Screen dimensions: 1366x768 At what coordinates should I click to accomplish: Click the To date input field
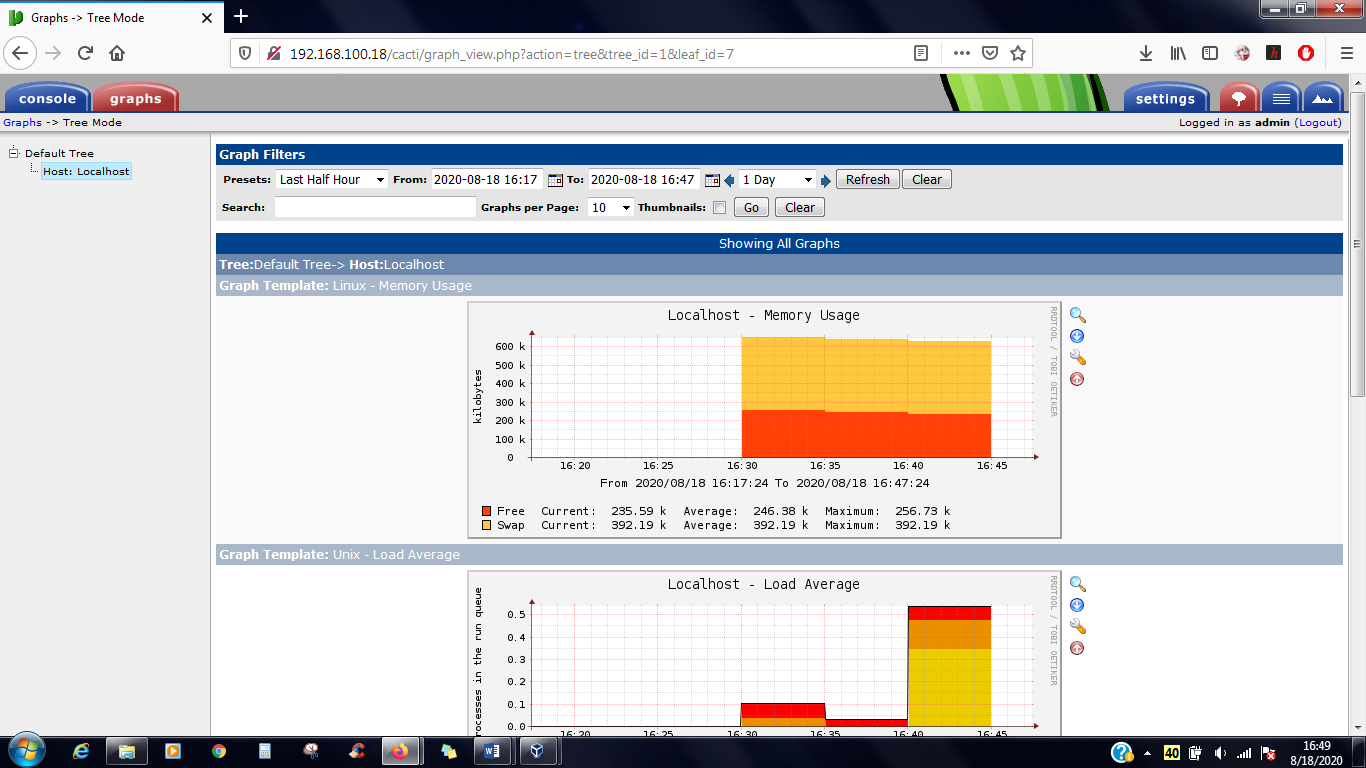pos(644,180)
